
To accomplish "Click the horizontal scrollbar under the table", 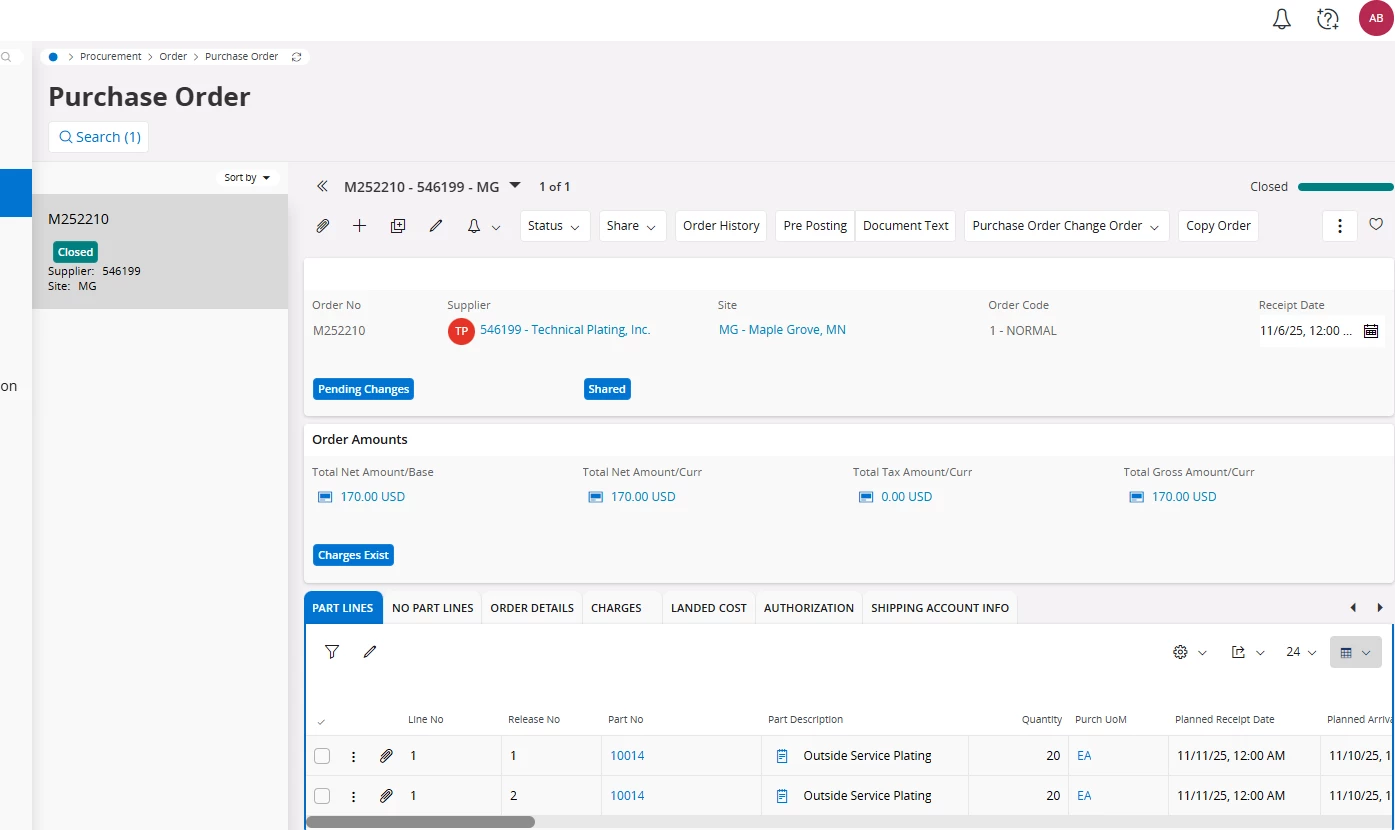I will 420,822.
